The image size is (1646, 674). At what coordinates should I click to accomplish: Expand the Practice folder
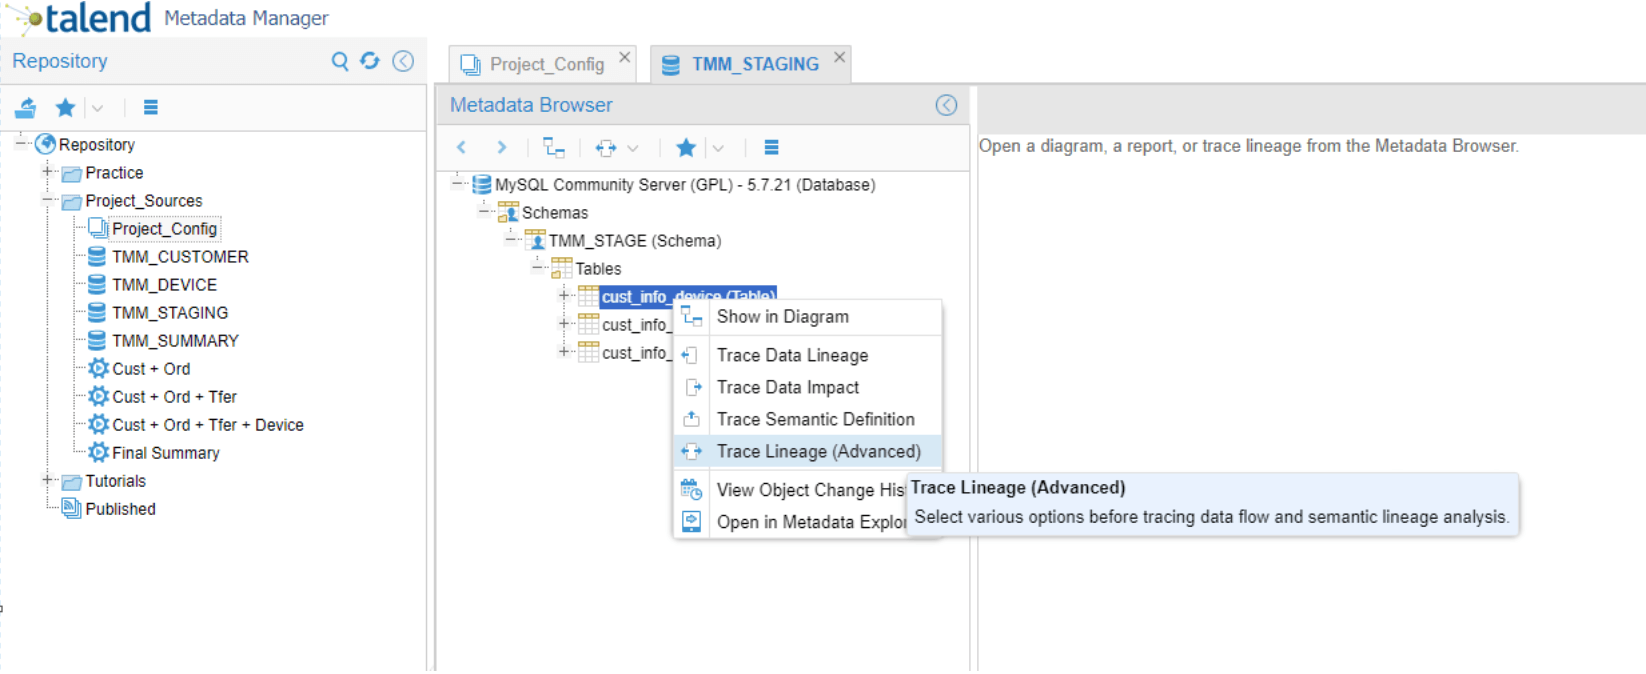pyautogui.click(x=47, y=171)
